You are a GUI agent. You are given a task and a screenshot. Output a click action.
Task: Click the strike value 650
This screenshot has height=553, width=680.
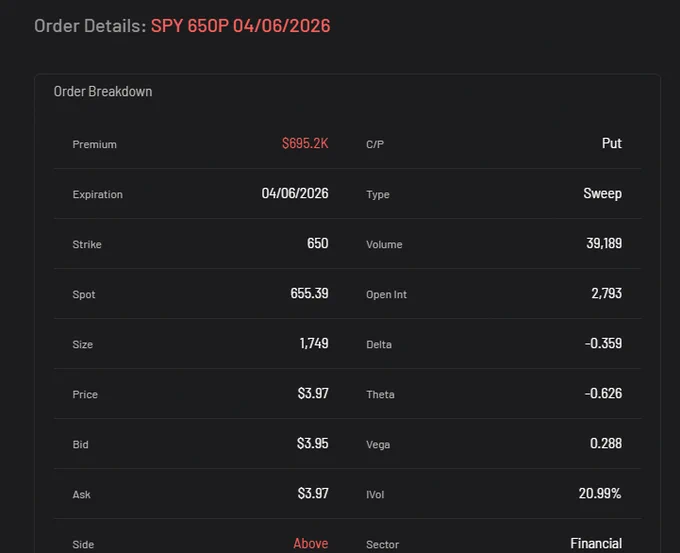pos(317,243)
